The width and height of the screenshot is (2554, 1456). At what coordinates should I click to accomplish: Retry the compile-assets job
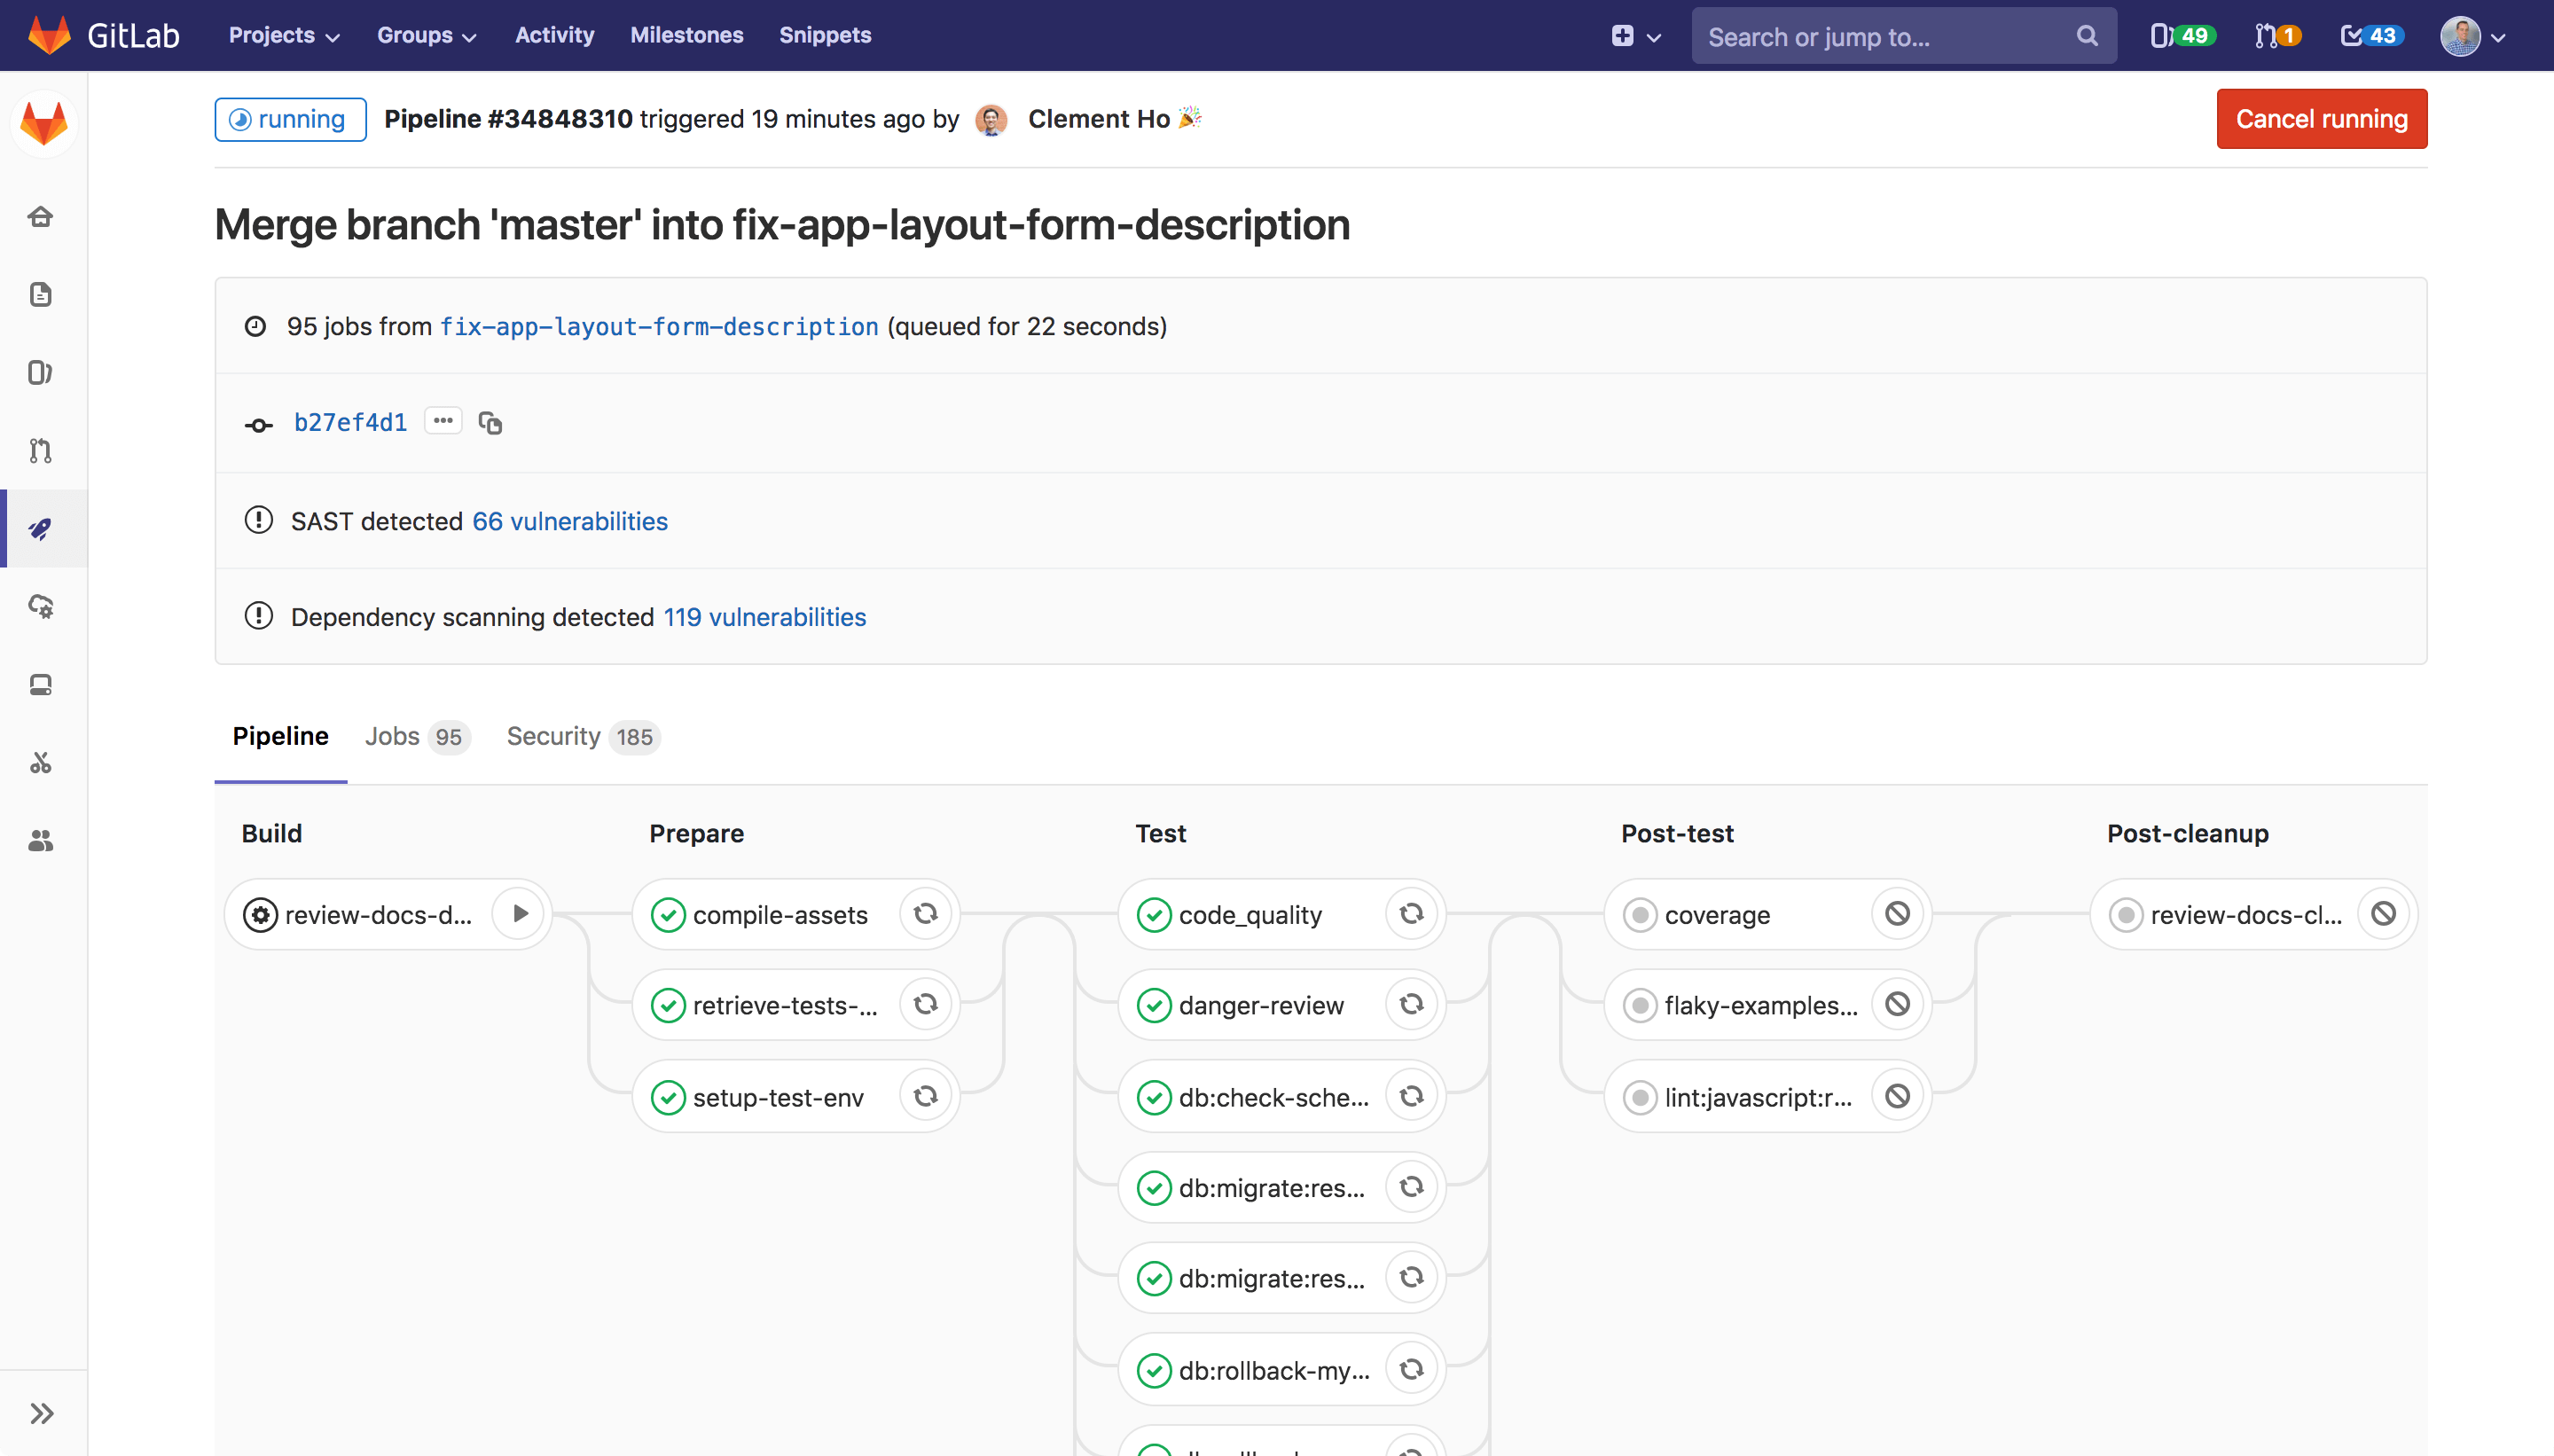click(x=925, y=913)
